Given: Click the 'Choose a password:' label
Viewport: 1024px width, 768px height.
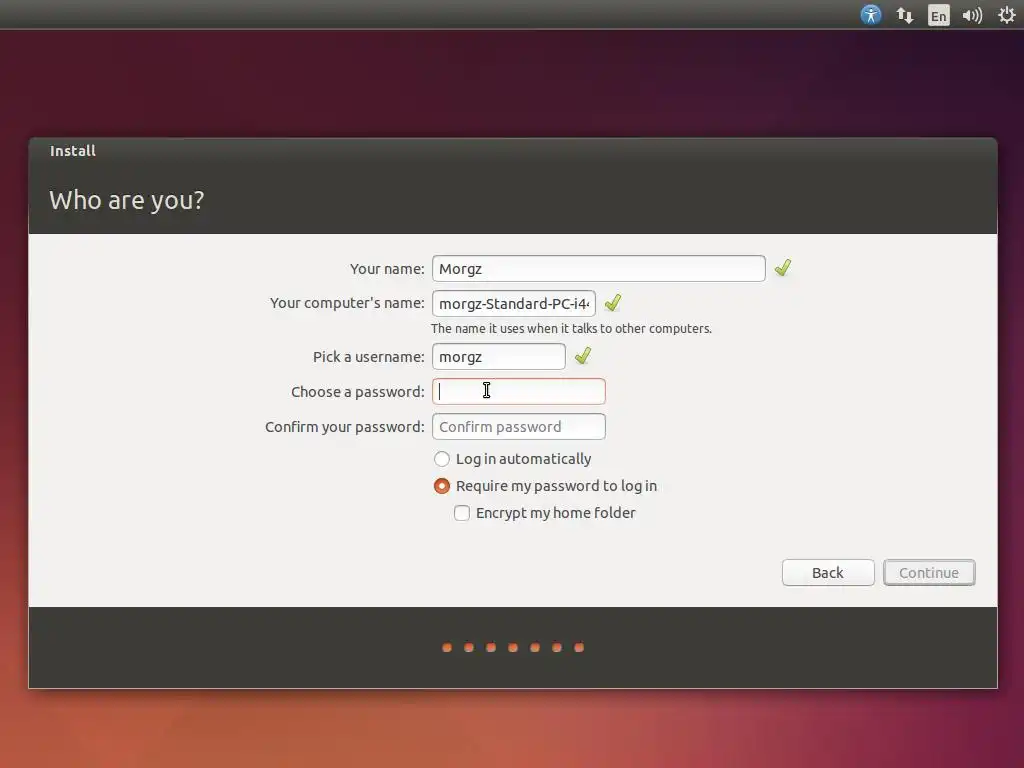Looking at the screenshot, I should pyautogui.click(x=358, y=392).
